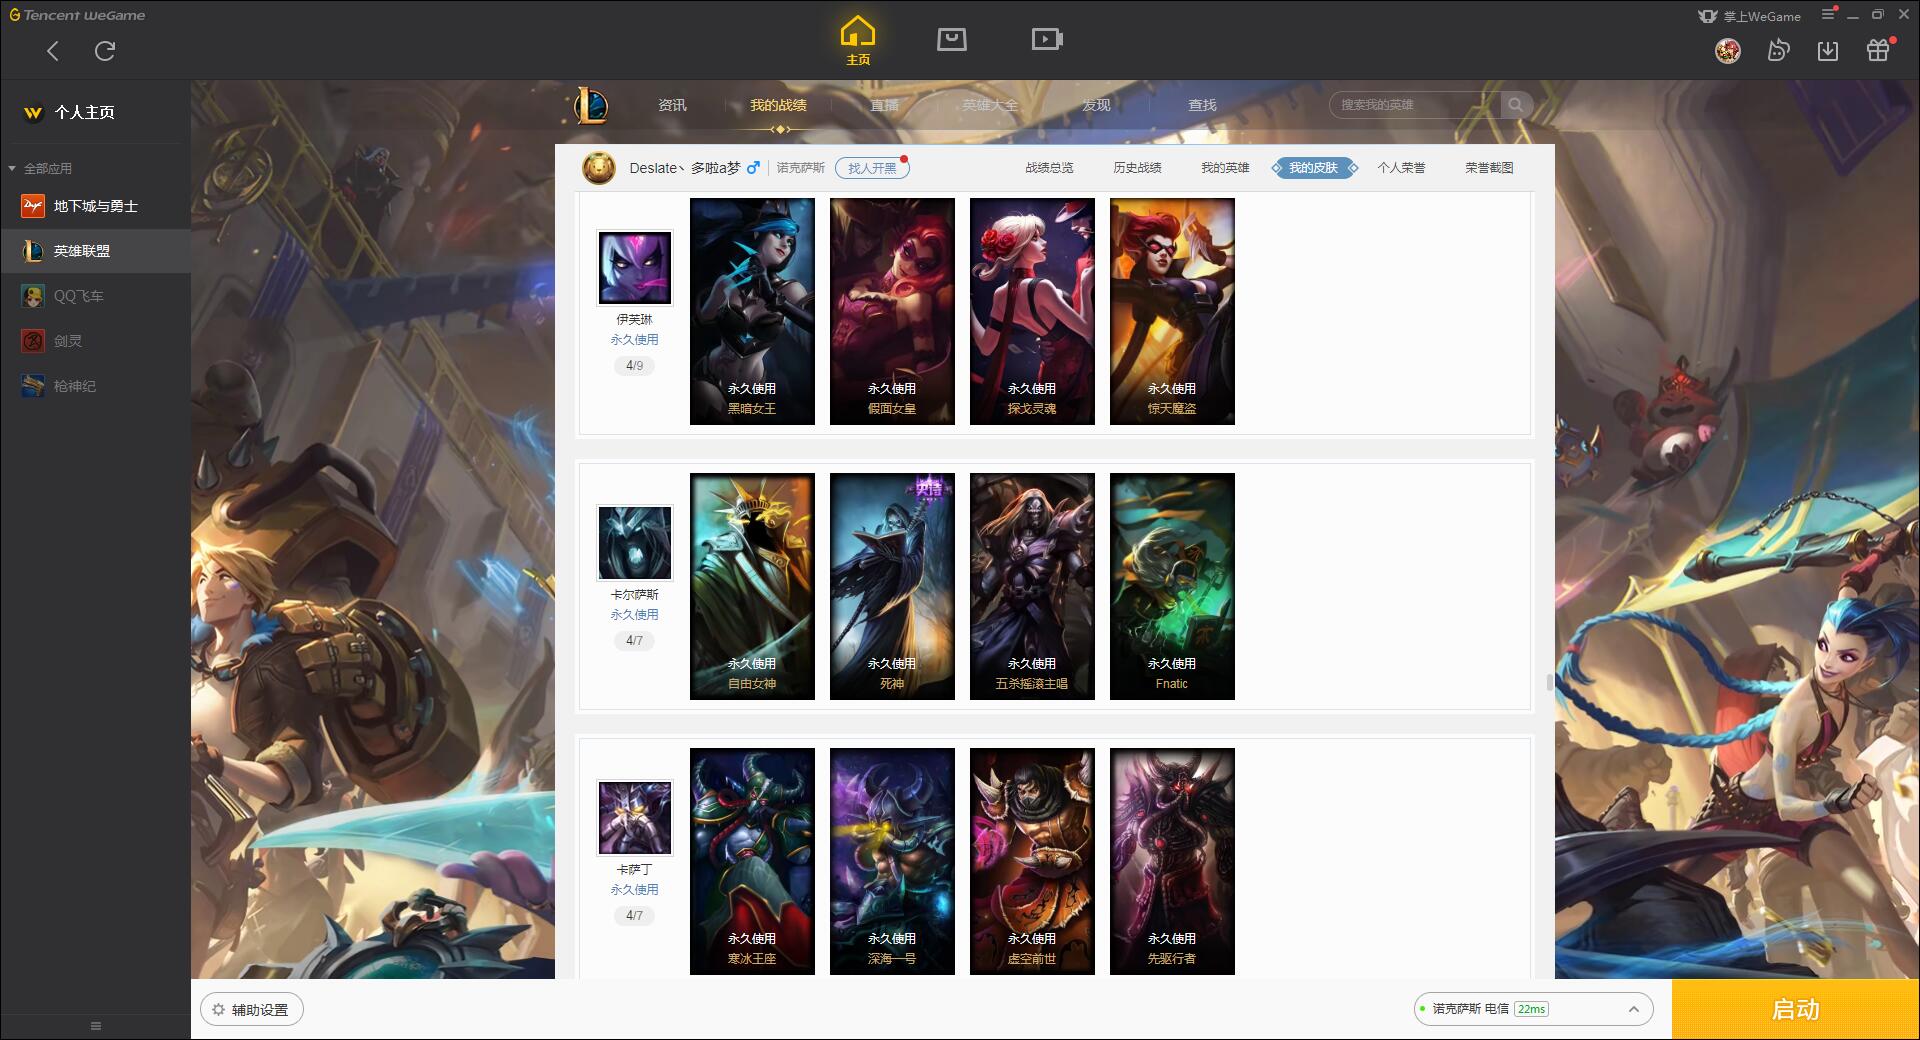1920x1040 pixels.
Task: Click the 4/9 skin count badge
Action: (635, 366)
